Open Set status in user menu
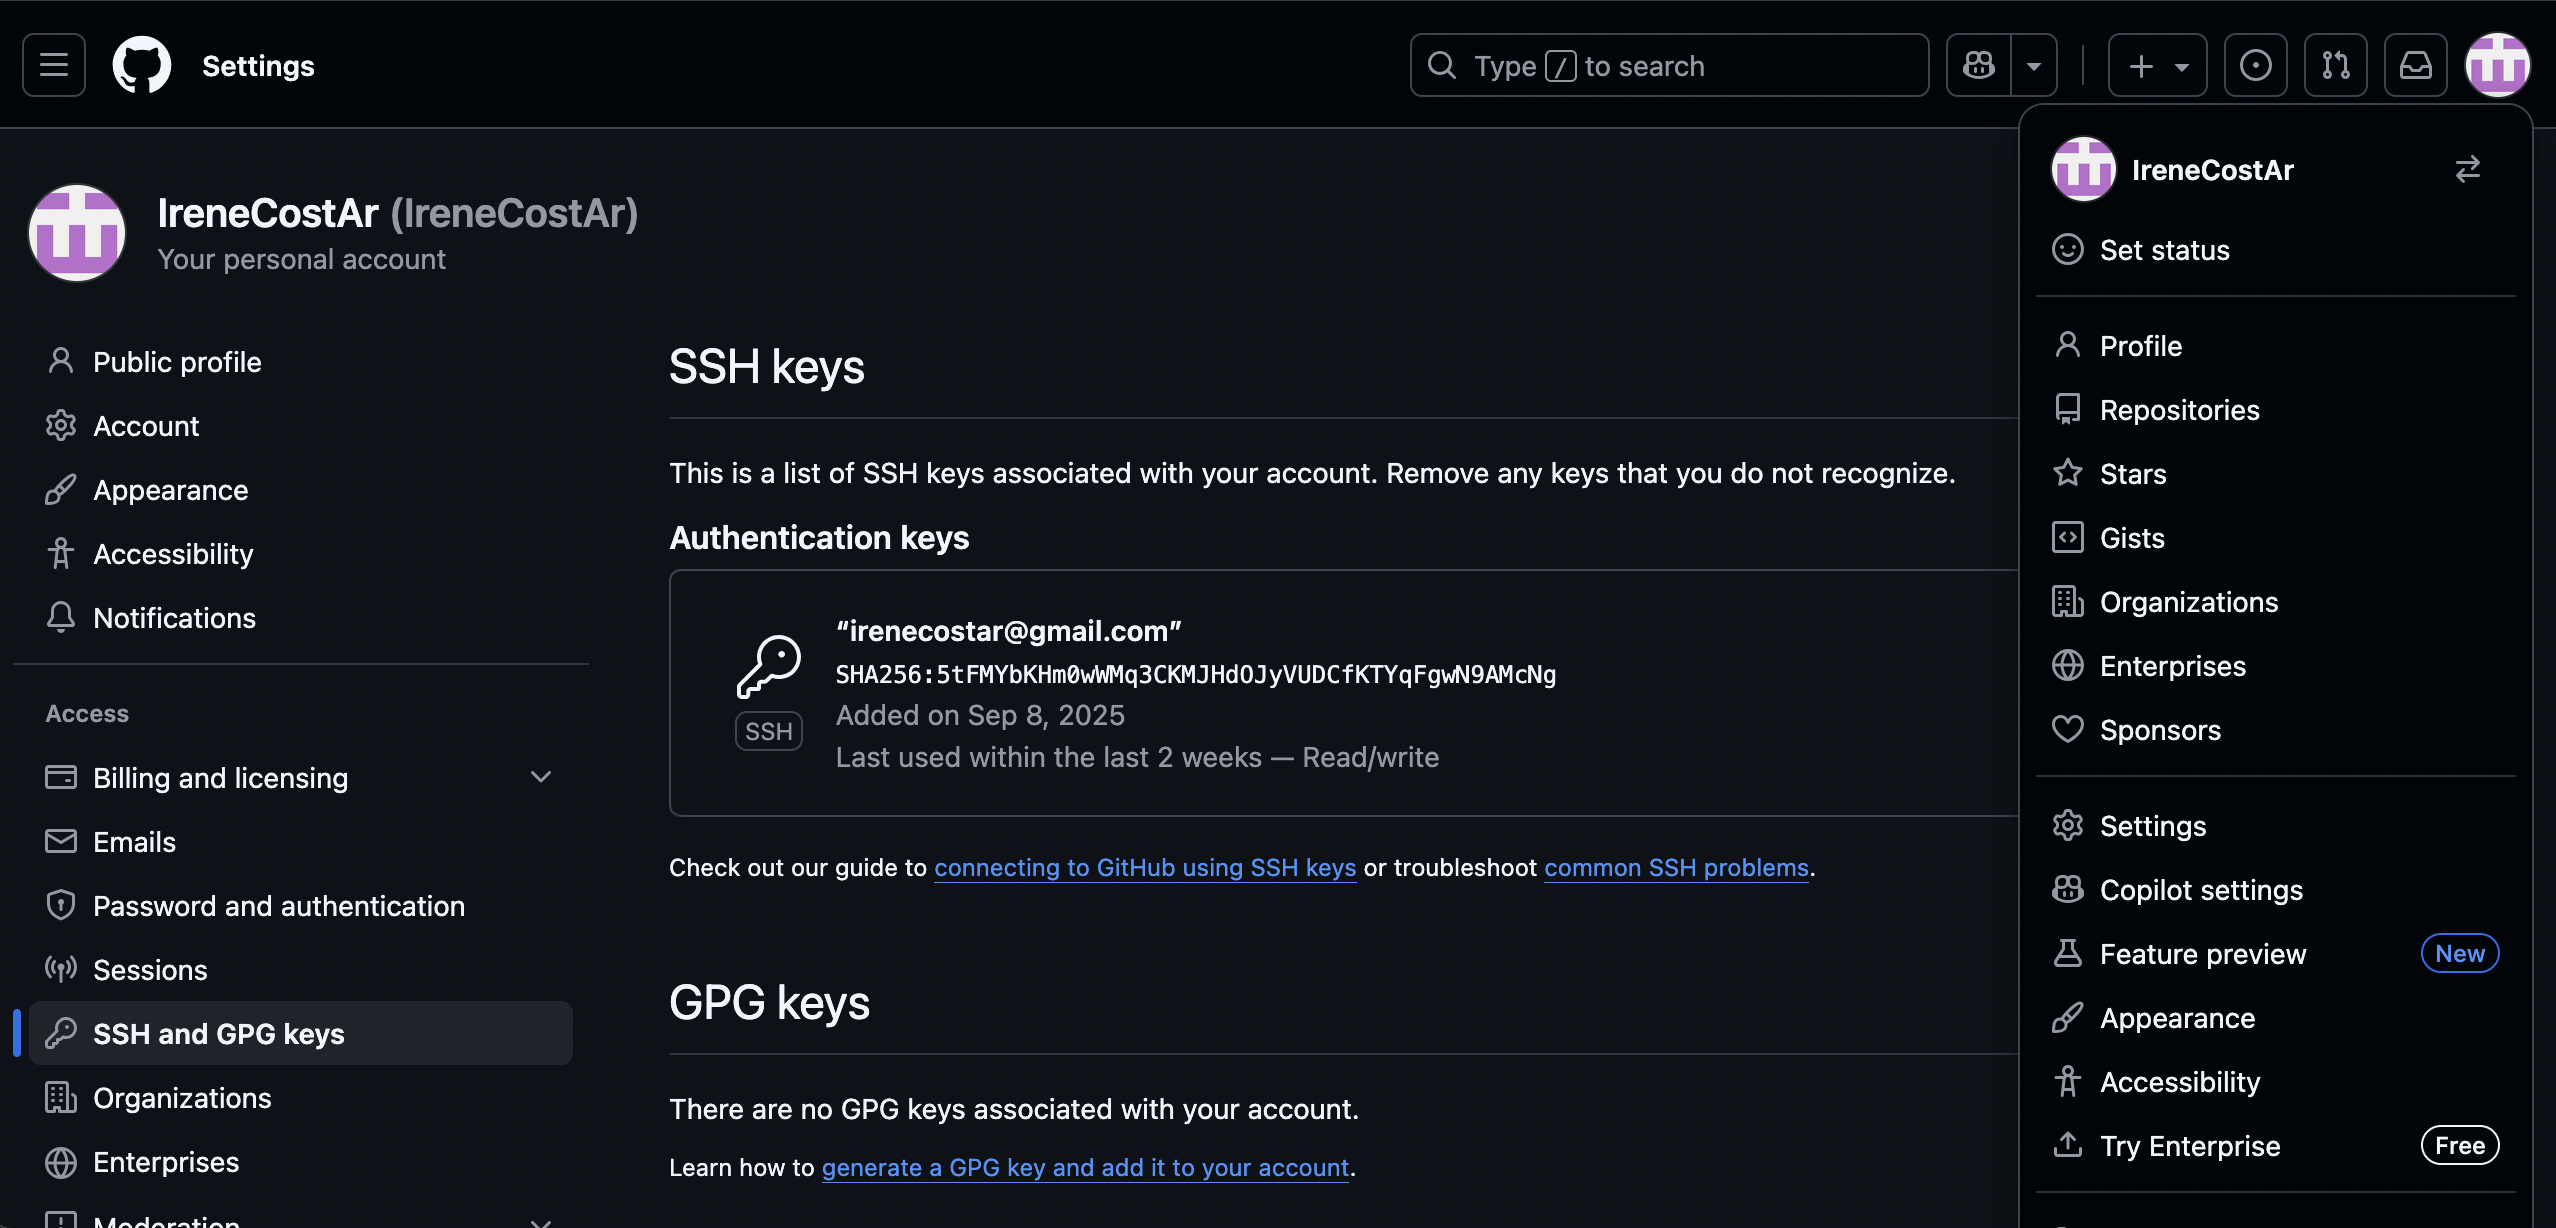 [2275, 250]
